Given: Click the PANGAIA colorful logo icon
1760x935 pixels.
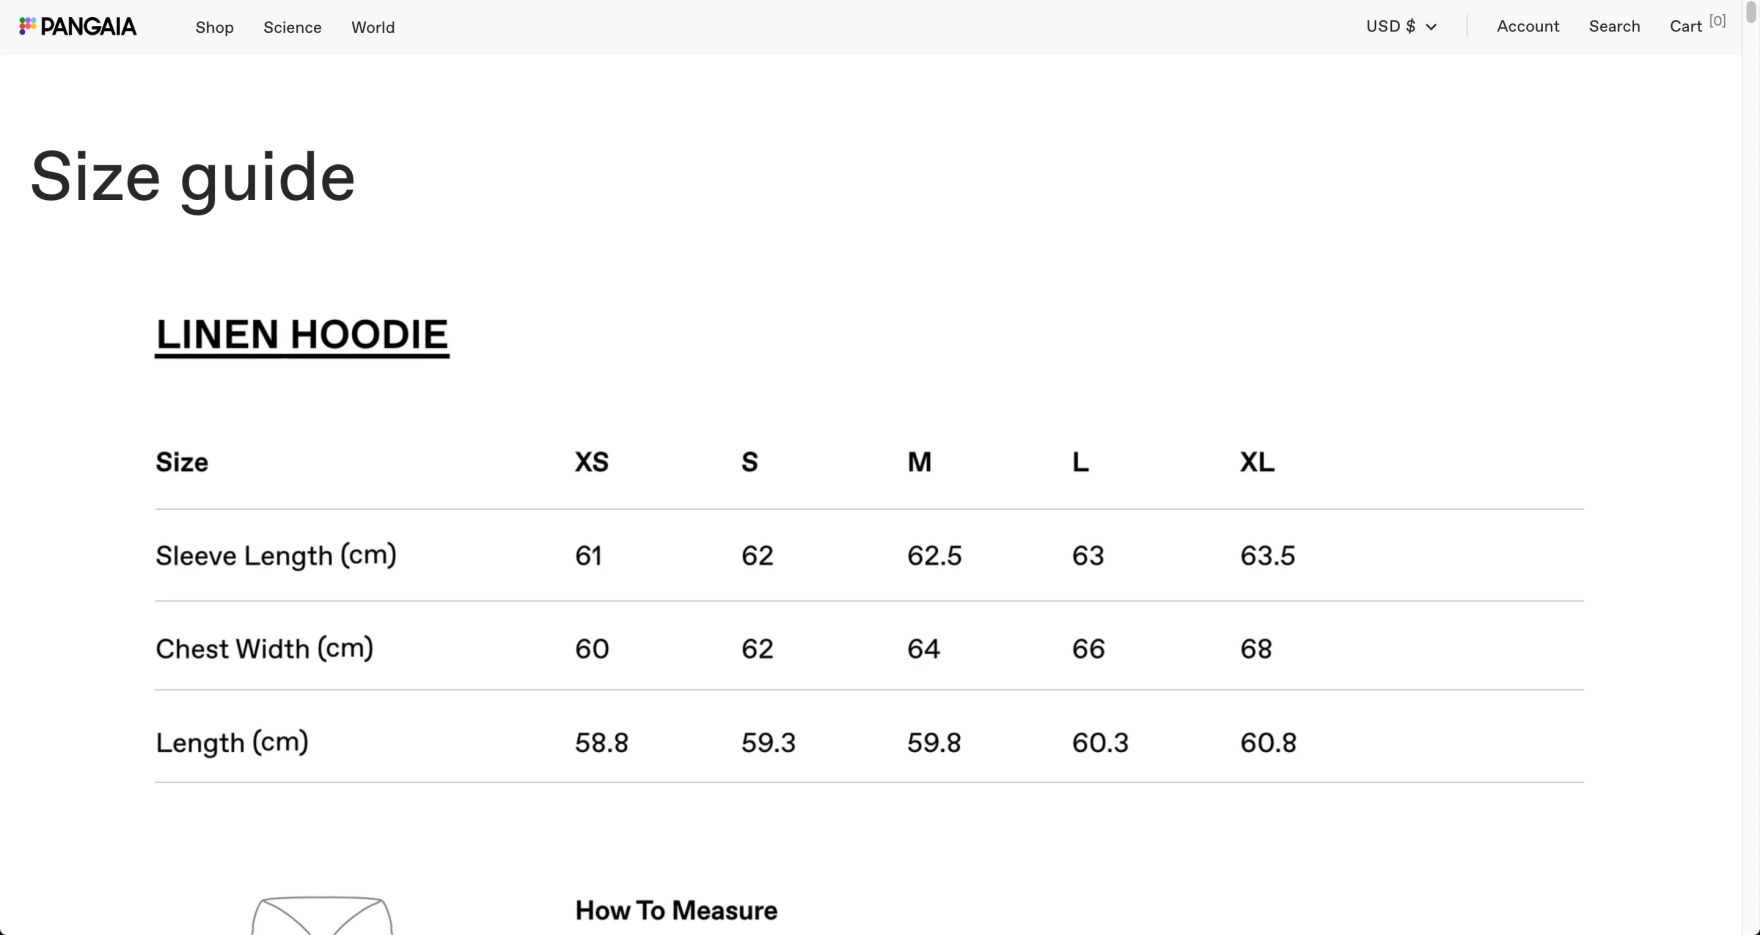Looking at the screenshot, I should tap(28, 26).
